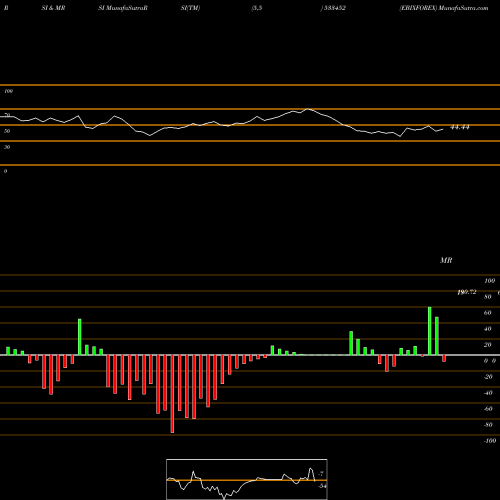Click the RSI line peak touching 70 level

(x=307, y=109)
